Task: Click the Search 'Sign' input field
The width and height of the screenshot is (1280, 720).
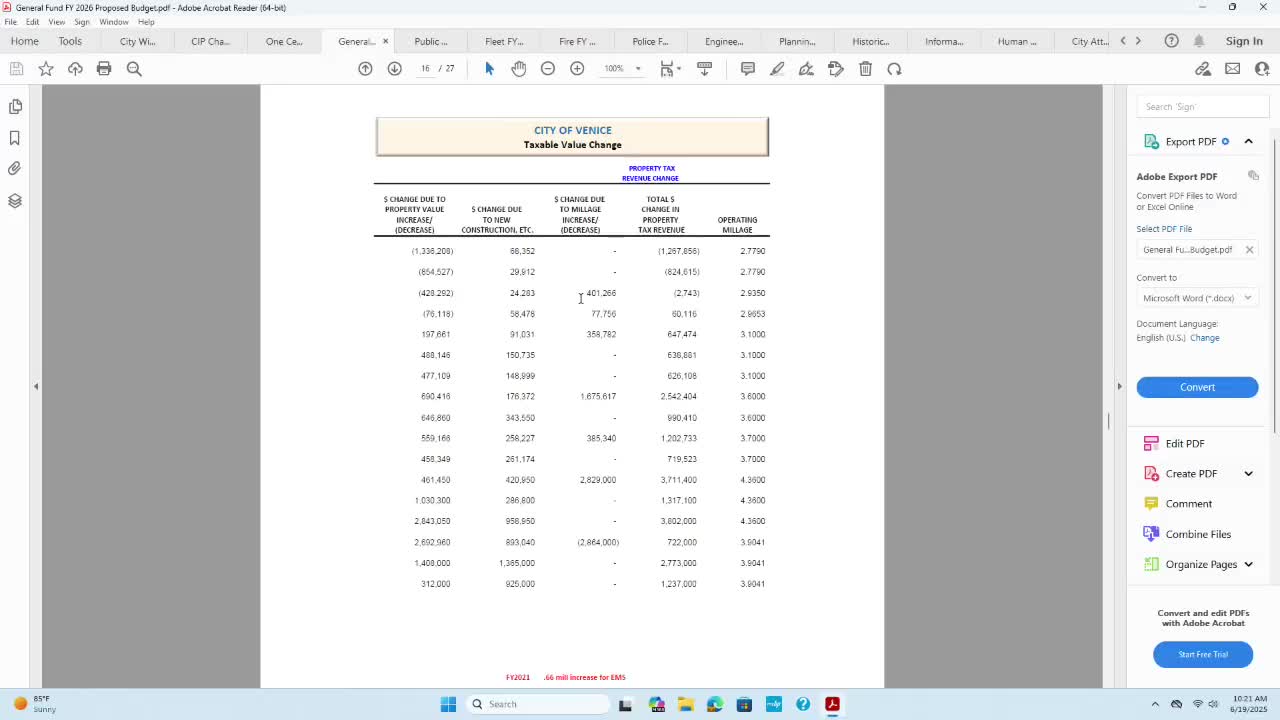Action: pyautogui.click(x=1204, y=106)
